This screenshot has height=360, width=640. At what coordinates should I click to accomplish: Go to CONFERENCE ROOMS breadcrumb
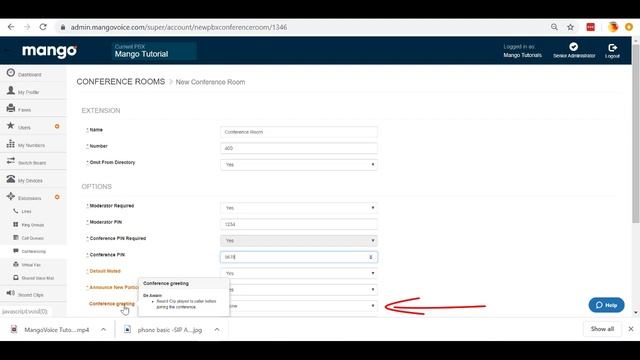[121, 82]
